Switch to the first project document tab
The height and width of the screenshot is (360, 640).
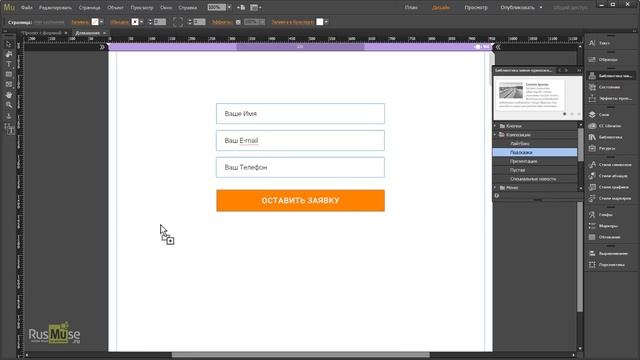(x=42, y=33)
